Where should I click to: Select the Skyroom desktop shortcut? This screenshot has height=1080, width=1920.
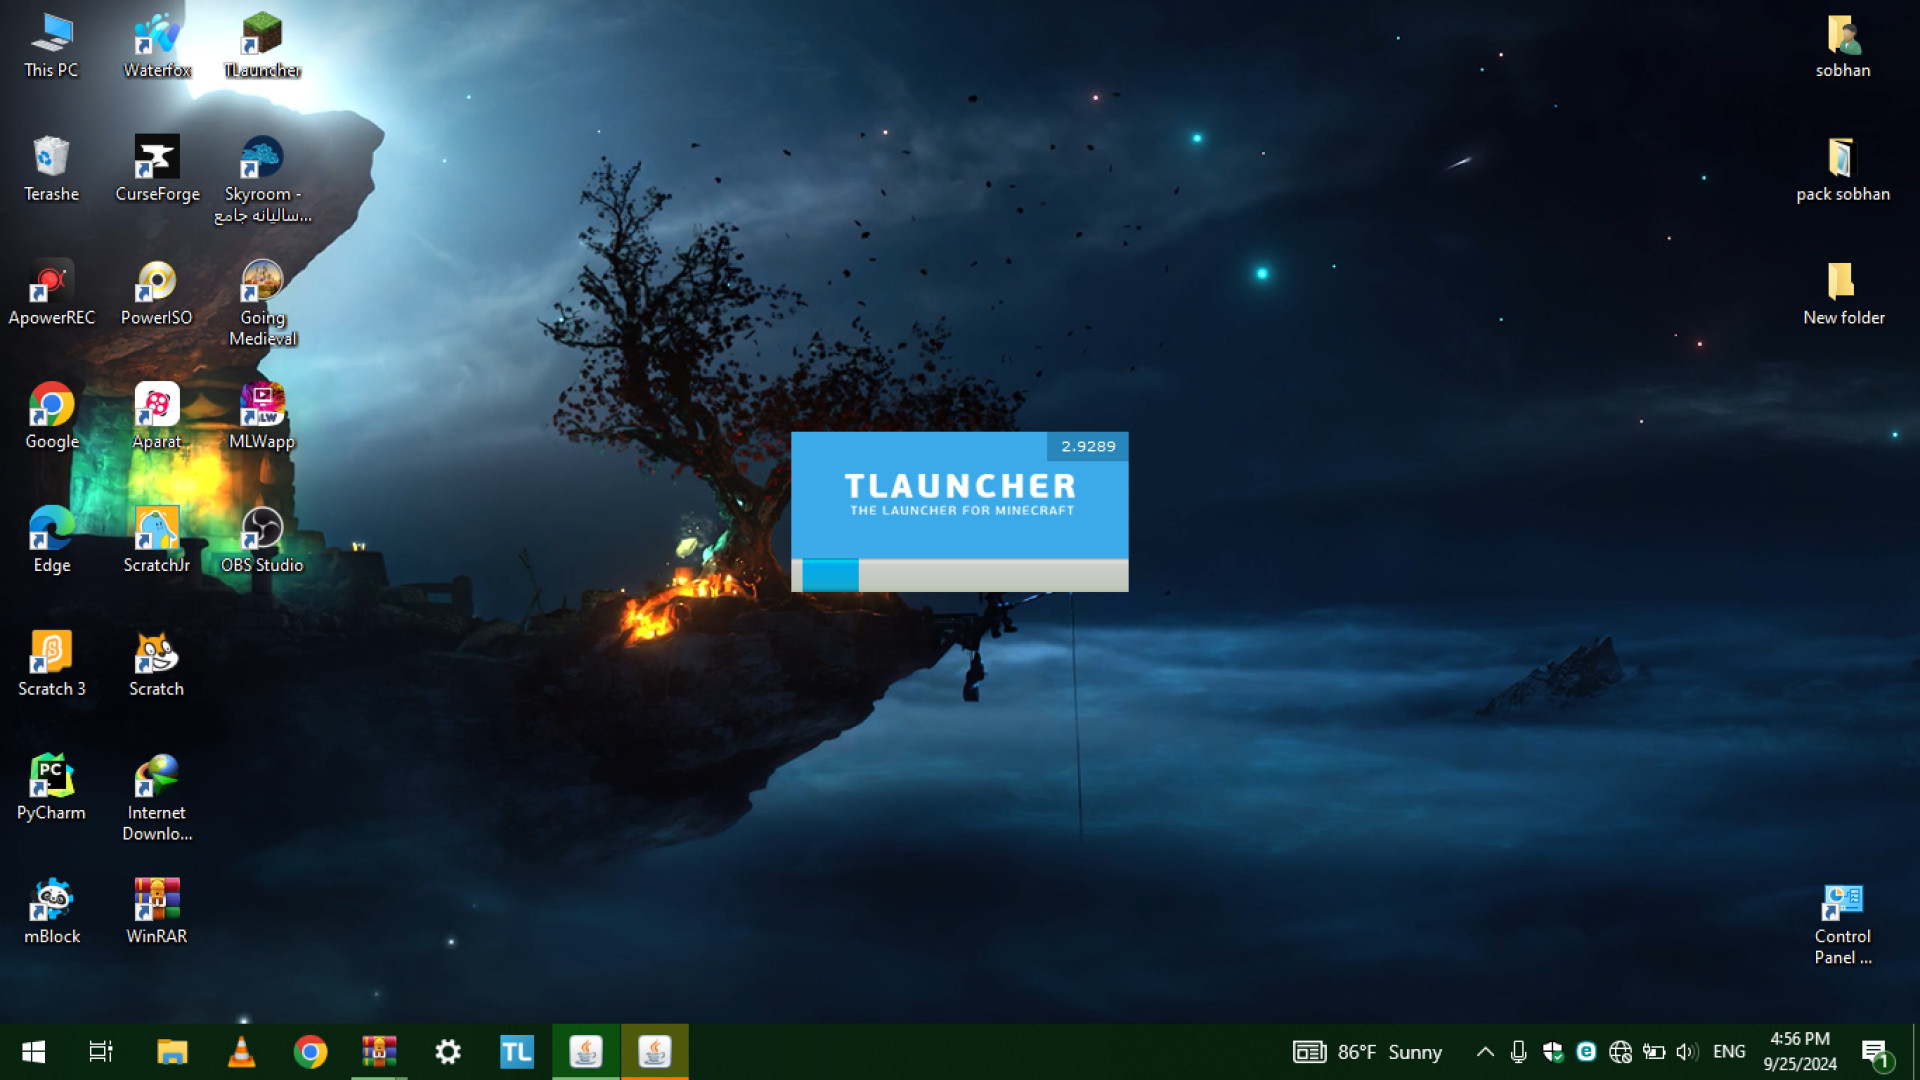click(x=262, y=180)
